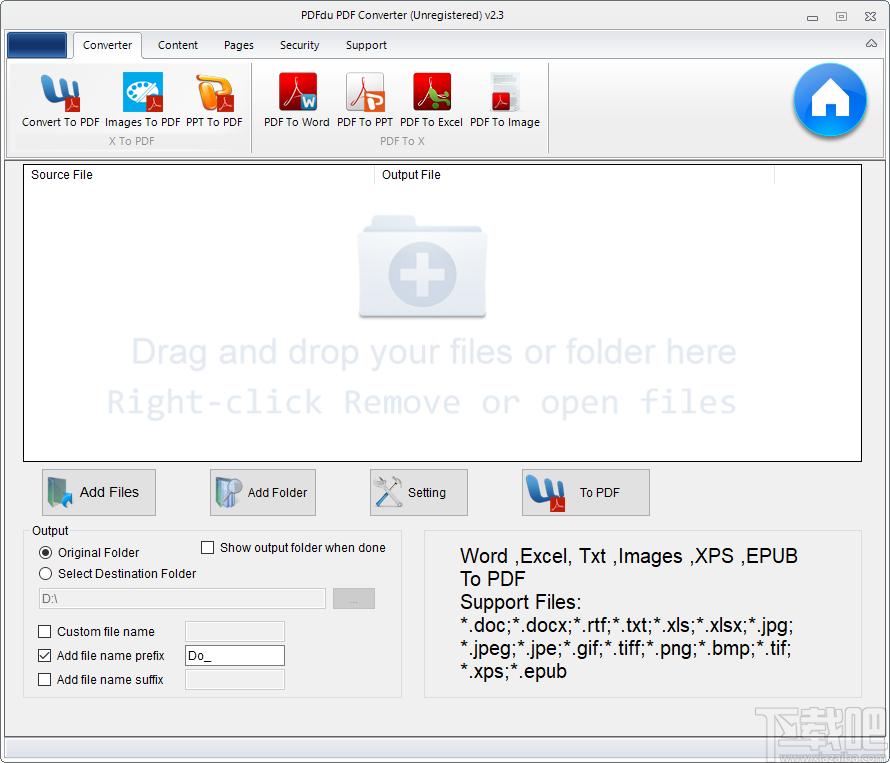Minimize the PDFdu PDF Converter window
The height and width of the screenshot is (763, 890).
812,17
